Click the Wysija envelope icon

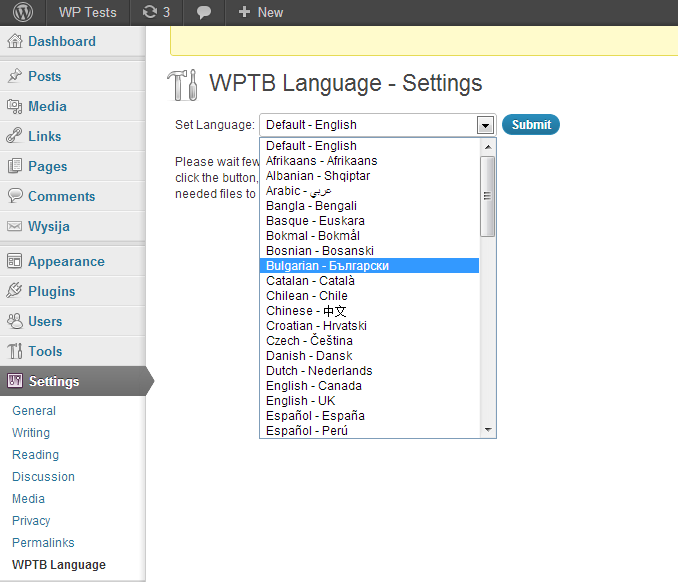pyautogui.click(x=15, y=226)
